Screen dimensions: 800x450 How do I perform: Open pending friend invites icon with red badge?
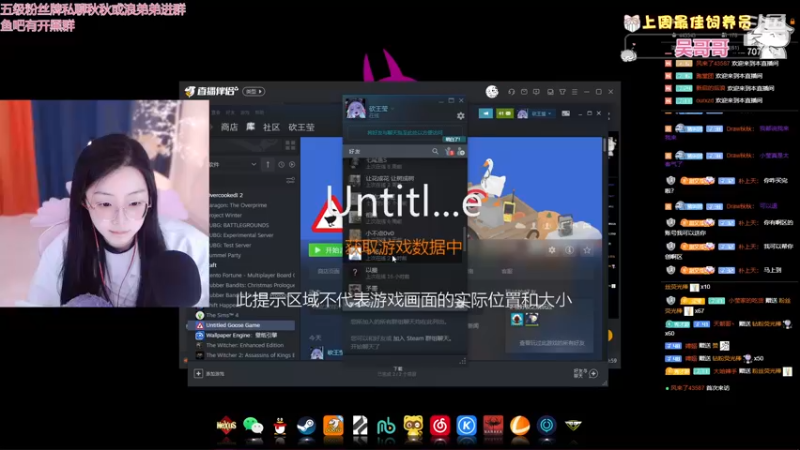pos(449,152)
